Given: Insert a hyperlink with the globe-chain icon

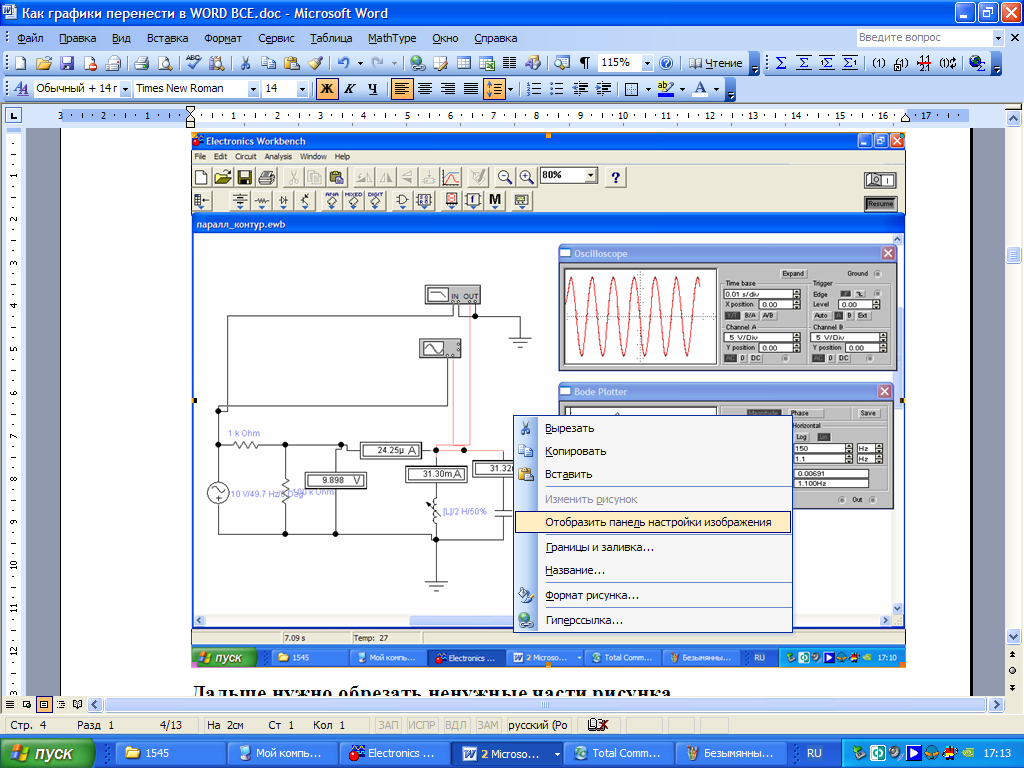Looking at the screenshot, I should (x=417, y=63).
